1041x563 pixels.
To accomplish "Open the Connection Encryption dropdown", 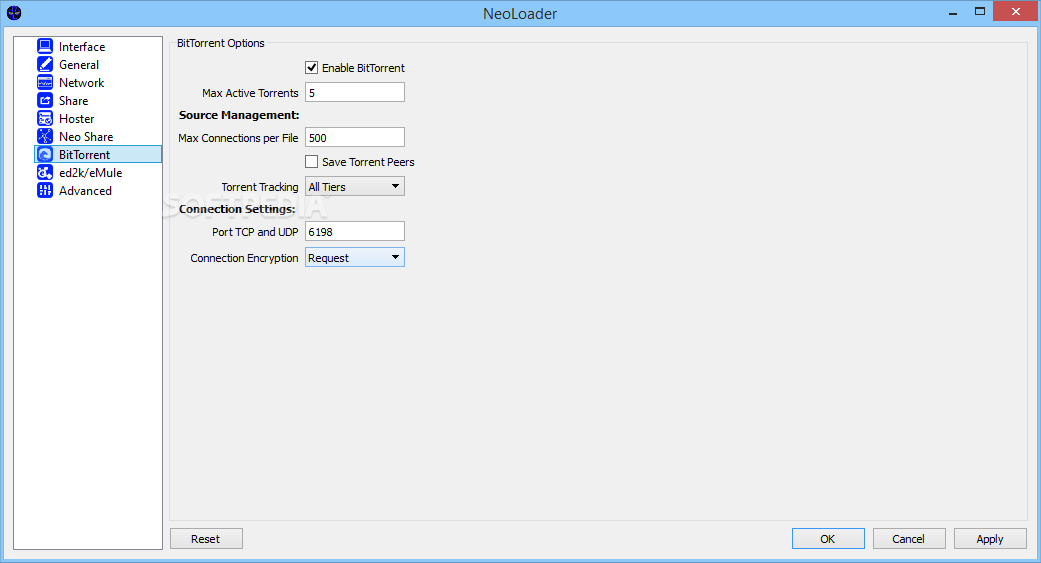I will pos(355,258).
